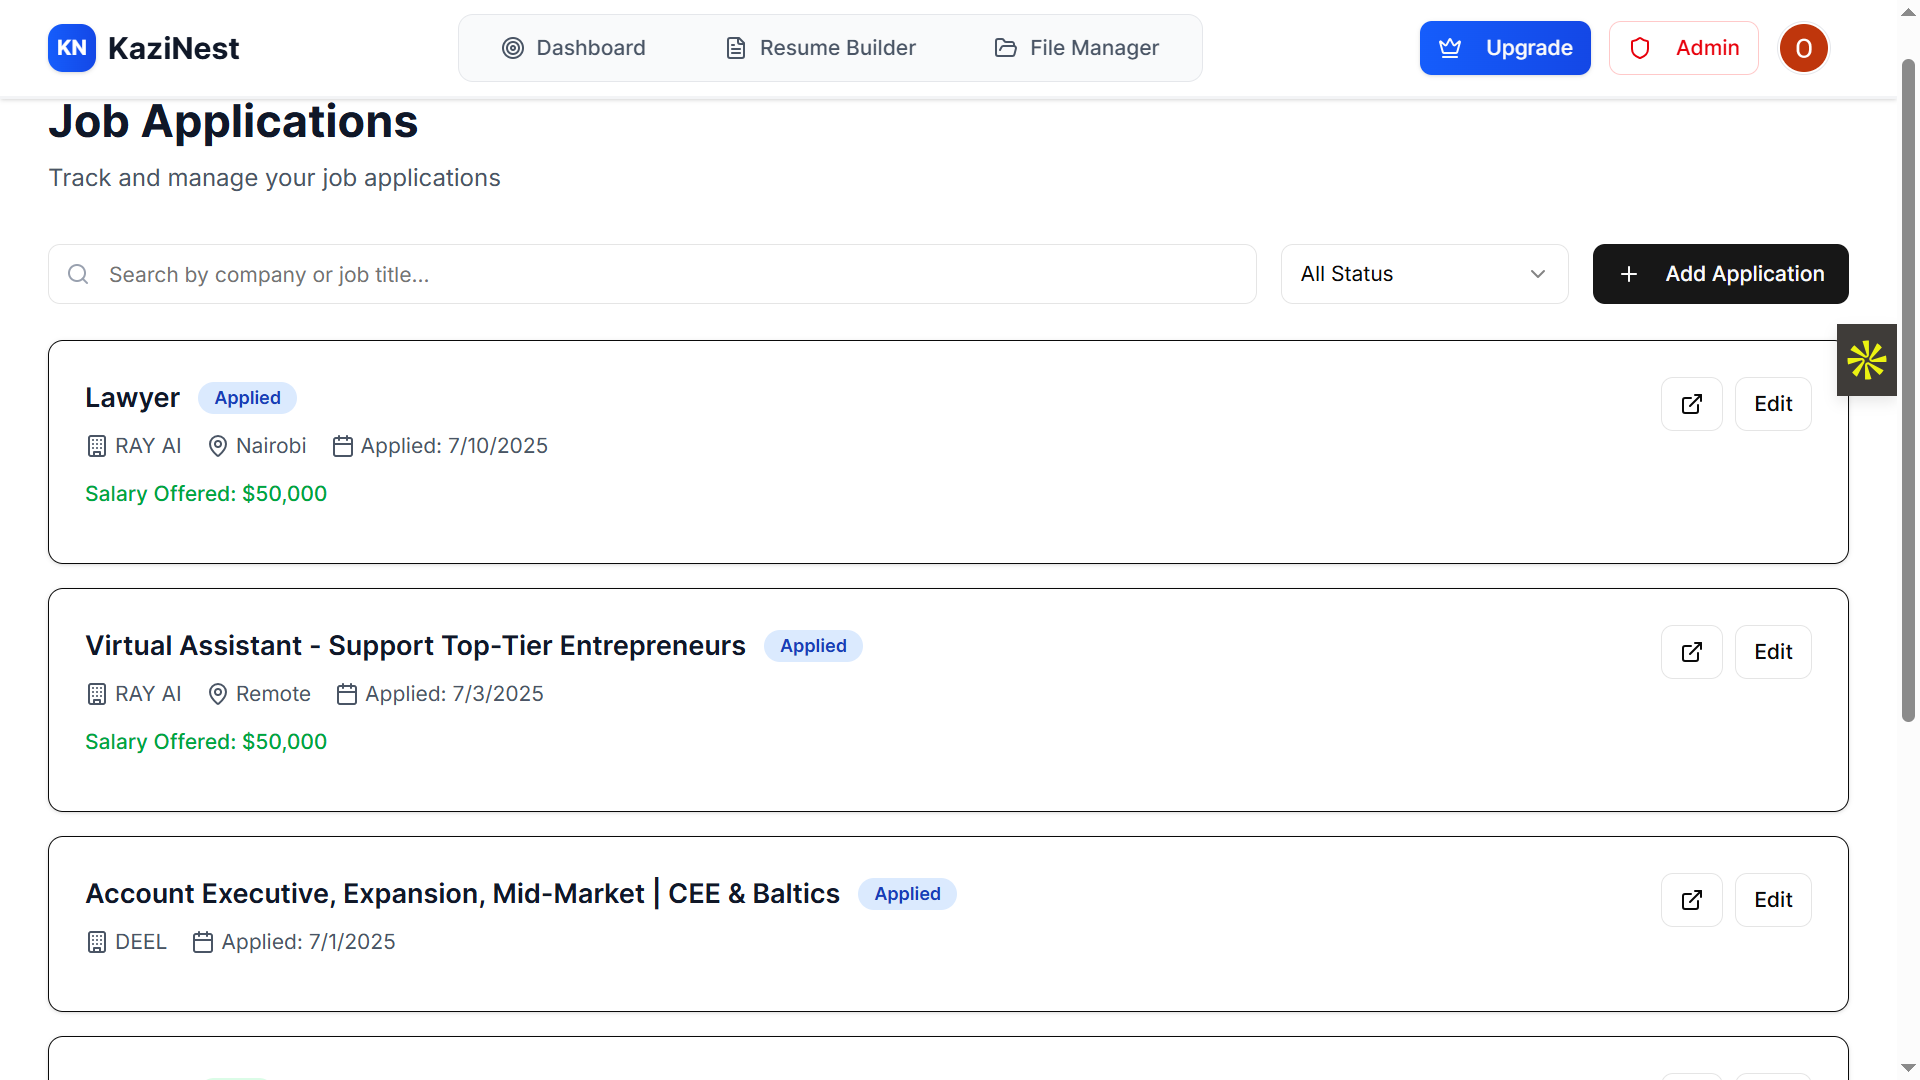Image resolution: width=1920 pixels, height=1080 pixels.
Task: Click the KN logo icon
Action: (x=71, y=48)
